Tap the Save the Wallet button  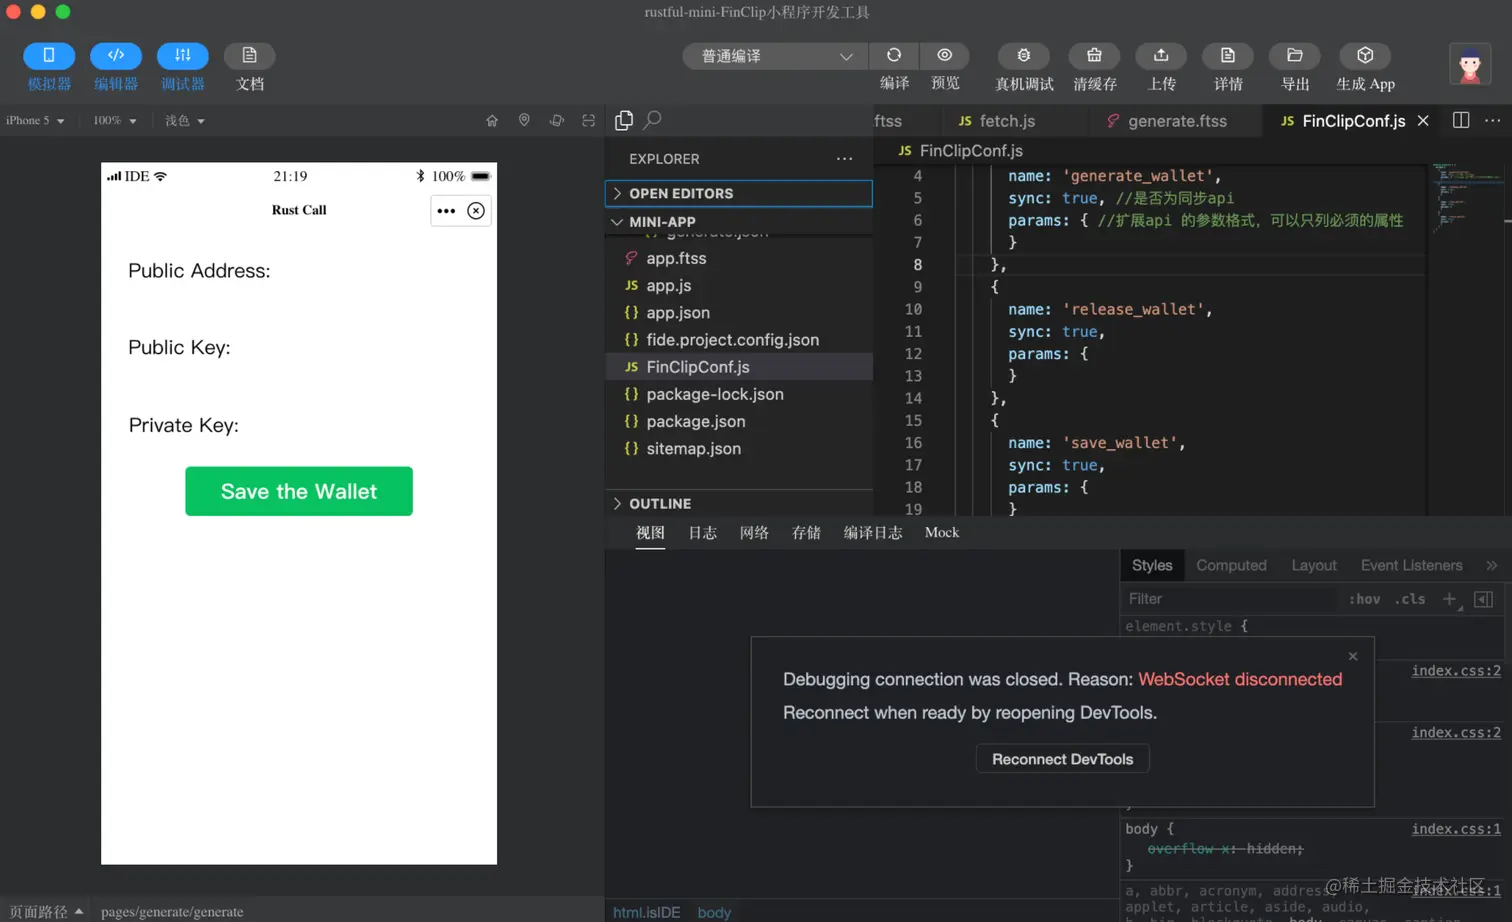click(x=299, y=491)
